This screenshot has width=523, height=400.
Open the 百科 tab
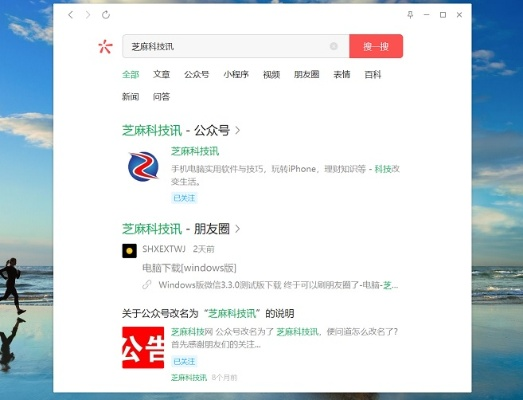(x=373, y=74)
